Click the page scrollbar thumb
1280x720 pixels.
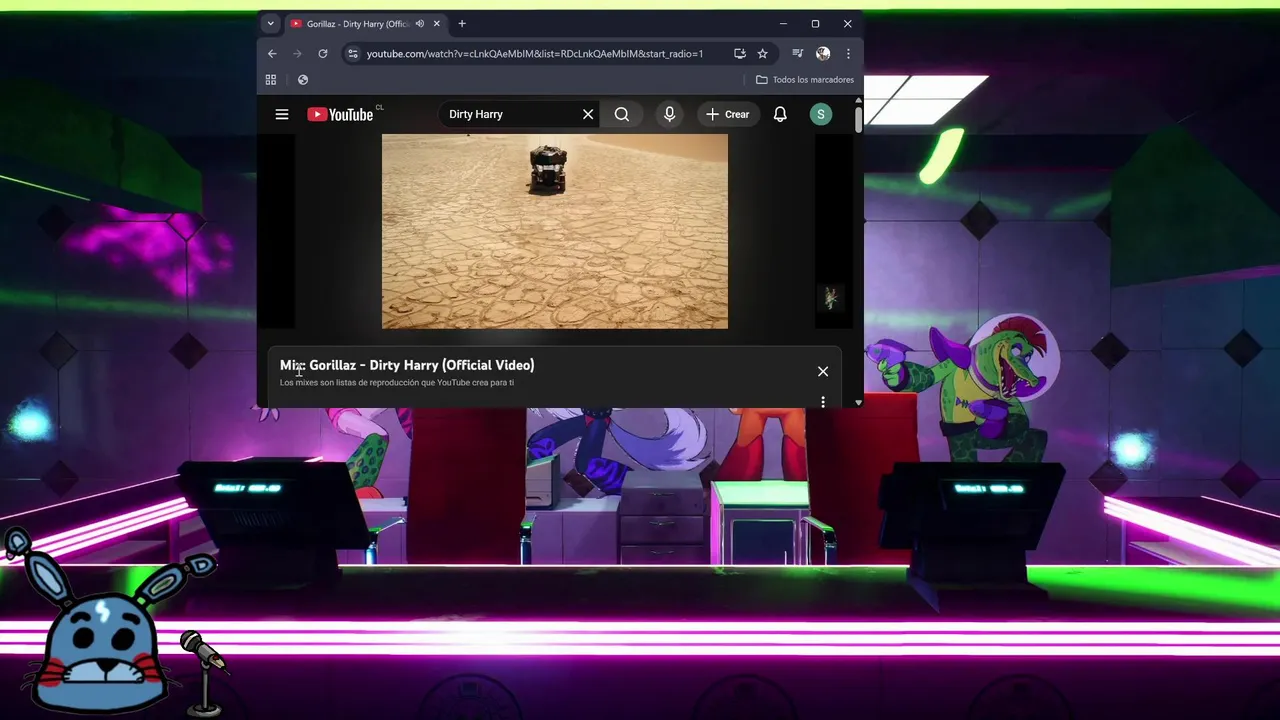coord(858,119)
